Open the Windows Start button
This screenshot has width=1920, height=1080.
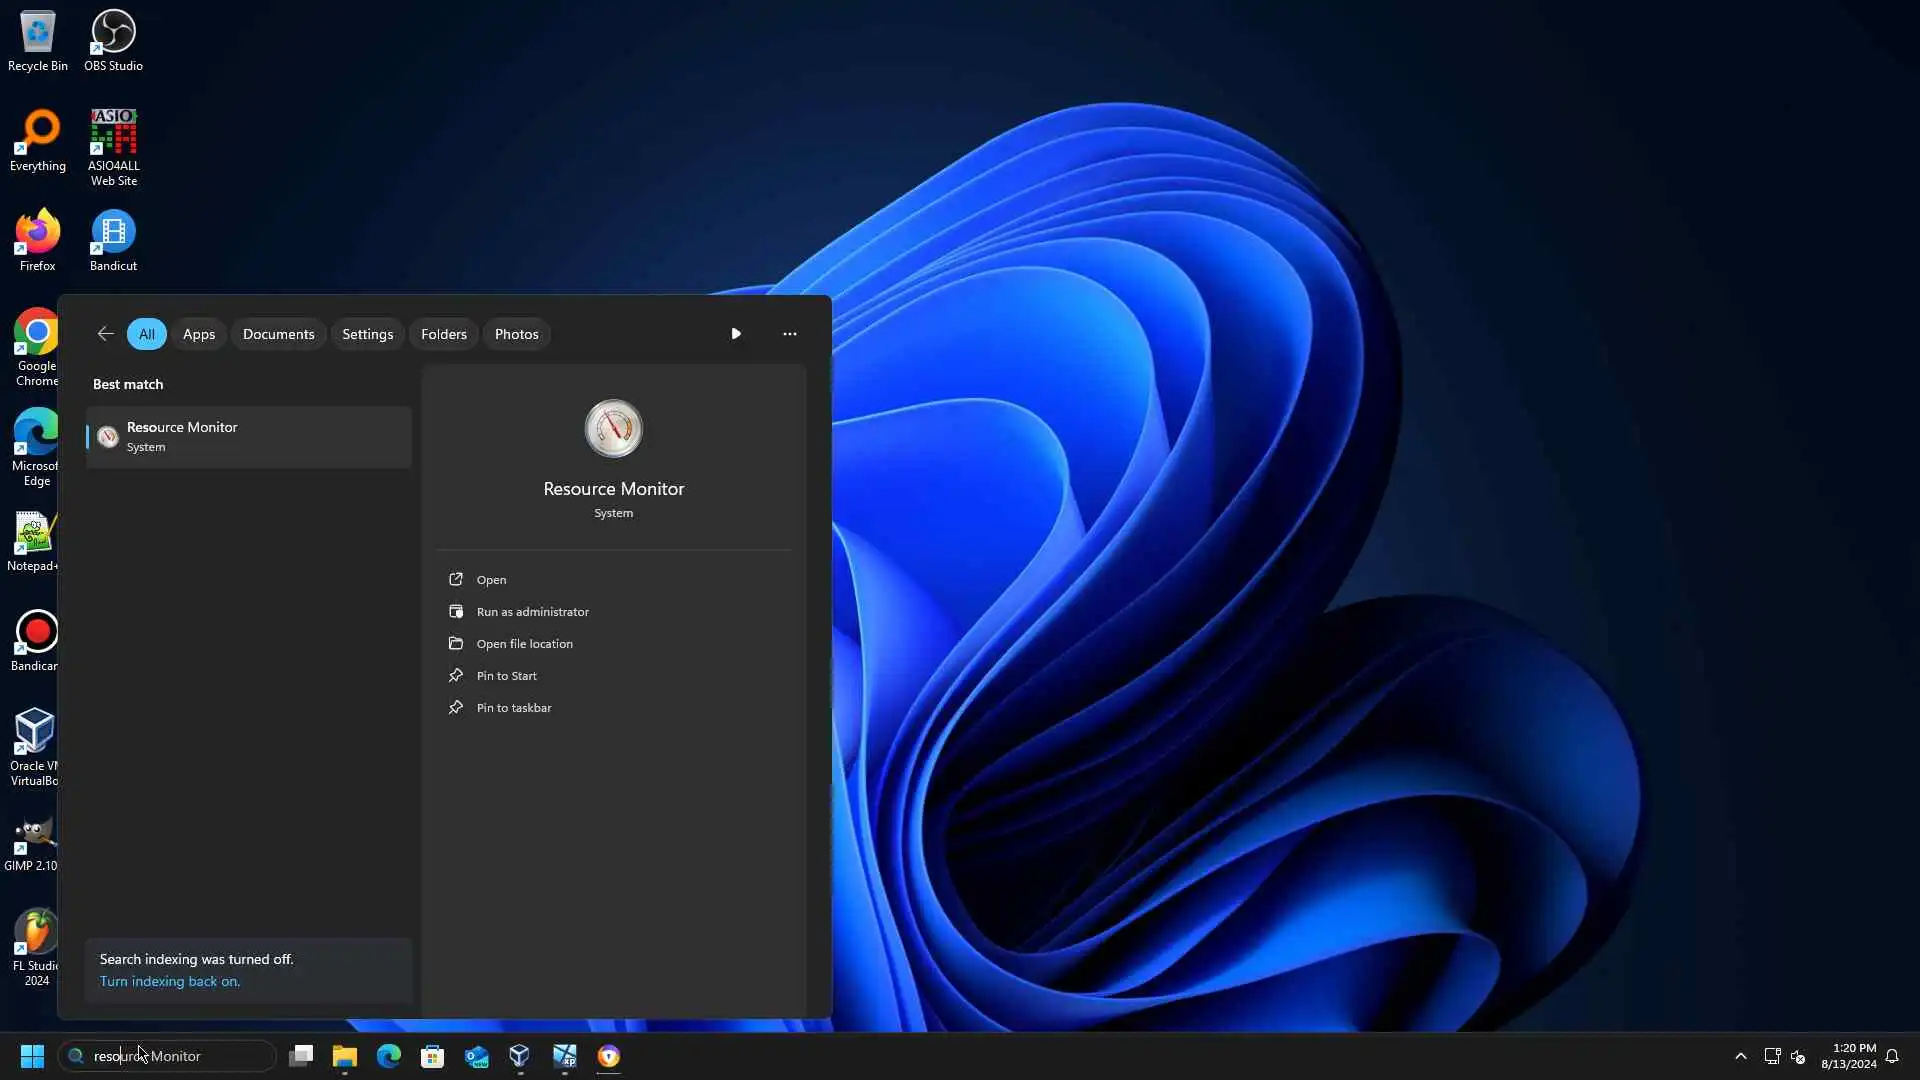[32, 1056]
